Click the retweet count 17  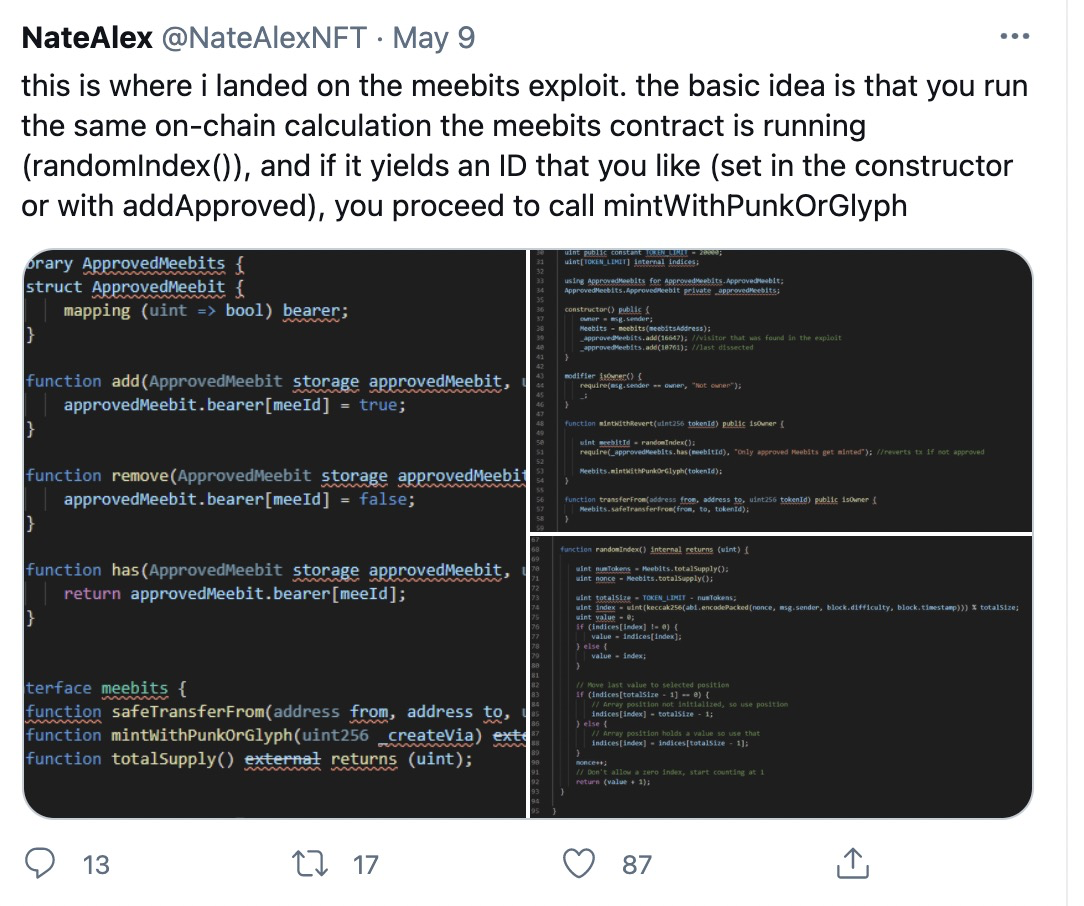(366, 864)
